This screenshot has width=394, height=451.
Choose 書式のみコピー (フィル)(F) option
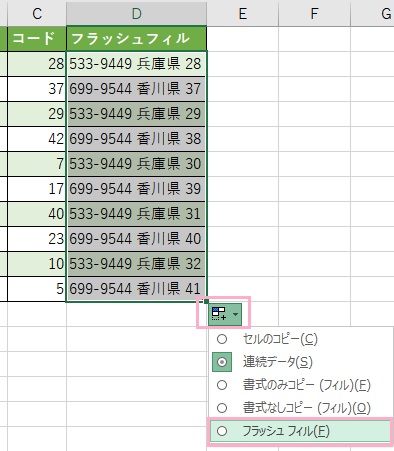(299, 385)
